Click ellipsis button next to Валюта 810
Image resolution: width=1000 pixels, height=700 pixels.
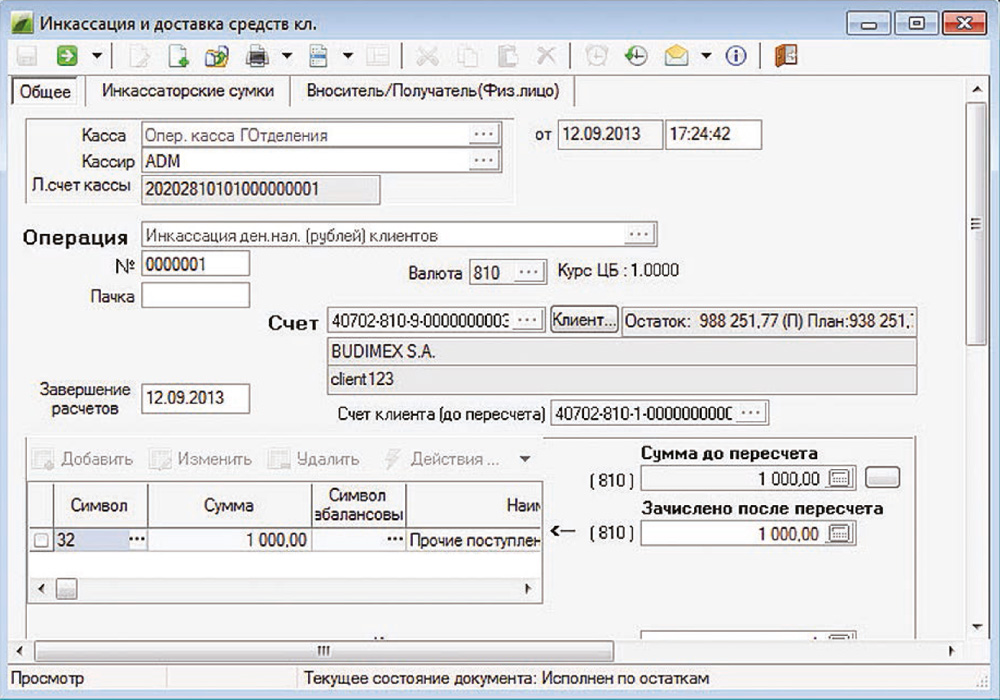531,272
